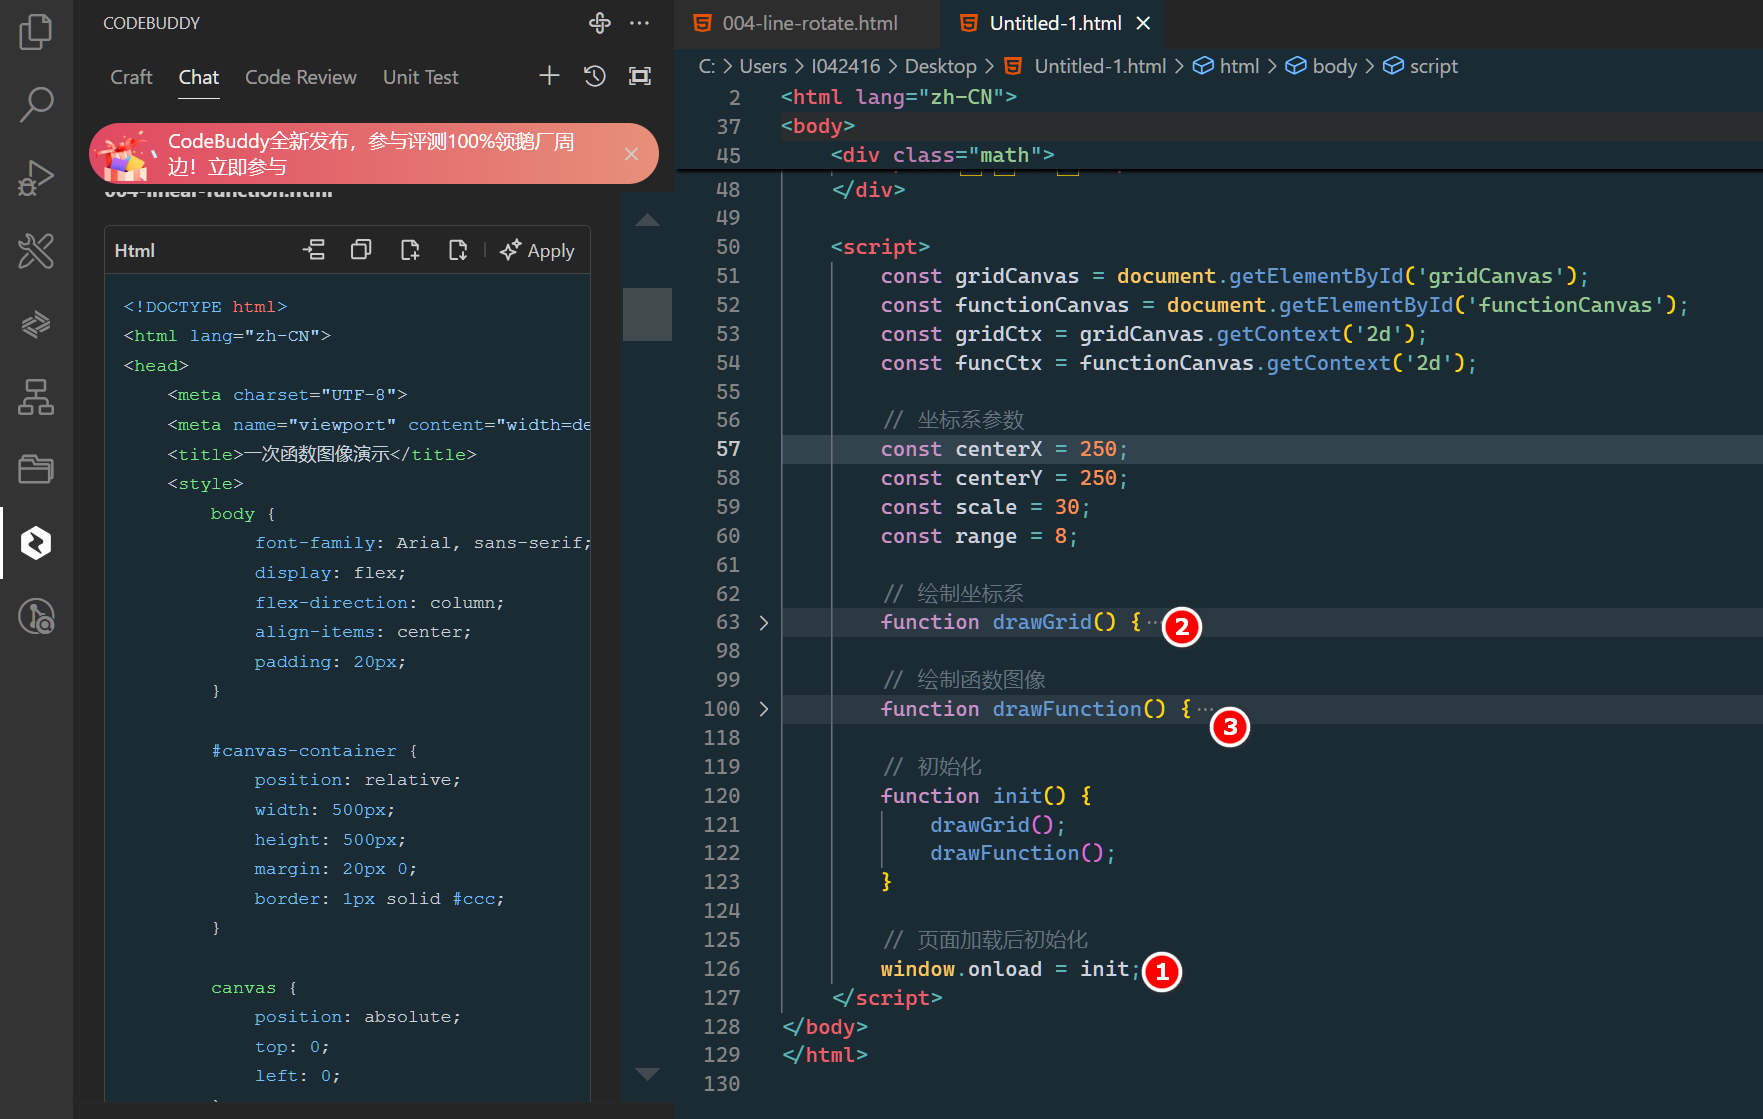This screenshot has height=1119, width=1763.
Task: Open the 004-line-rotate.html editor tab
Action: pos(808,23)
